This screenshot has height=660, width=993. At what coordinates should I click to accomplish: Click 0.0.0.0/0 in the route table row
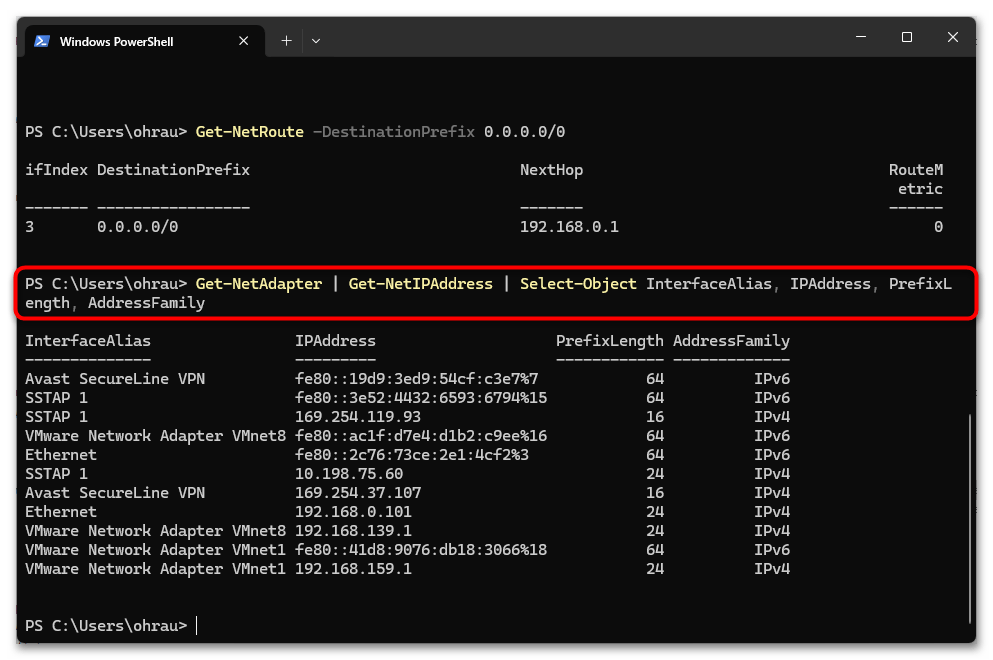[137, 227]
